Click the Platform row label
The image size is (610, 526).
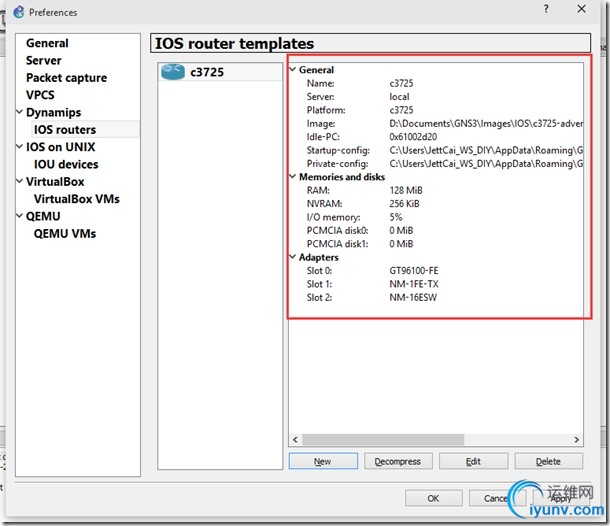click(x=326, y=110)
